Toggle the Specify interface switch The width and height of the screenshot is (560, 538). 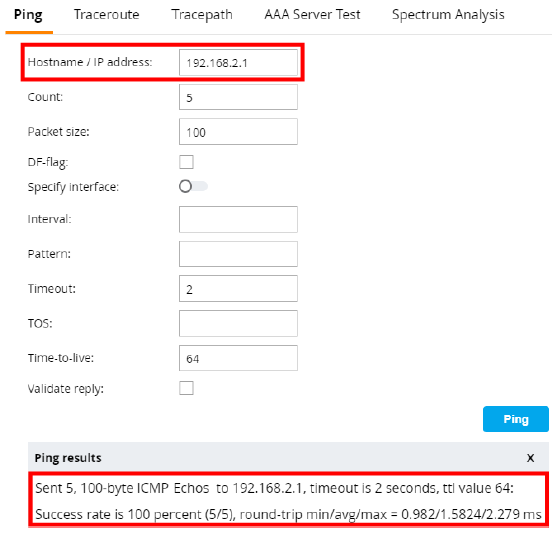[193, 186]
